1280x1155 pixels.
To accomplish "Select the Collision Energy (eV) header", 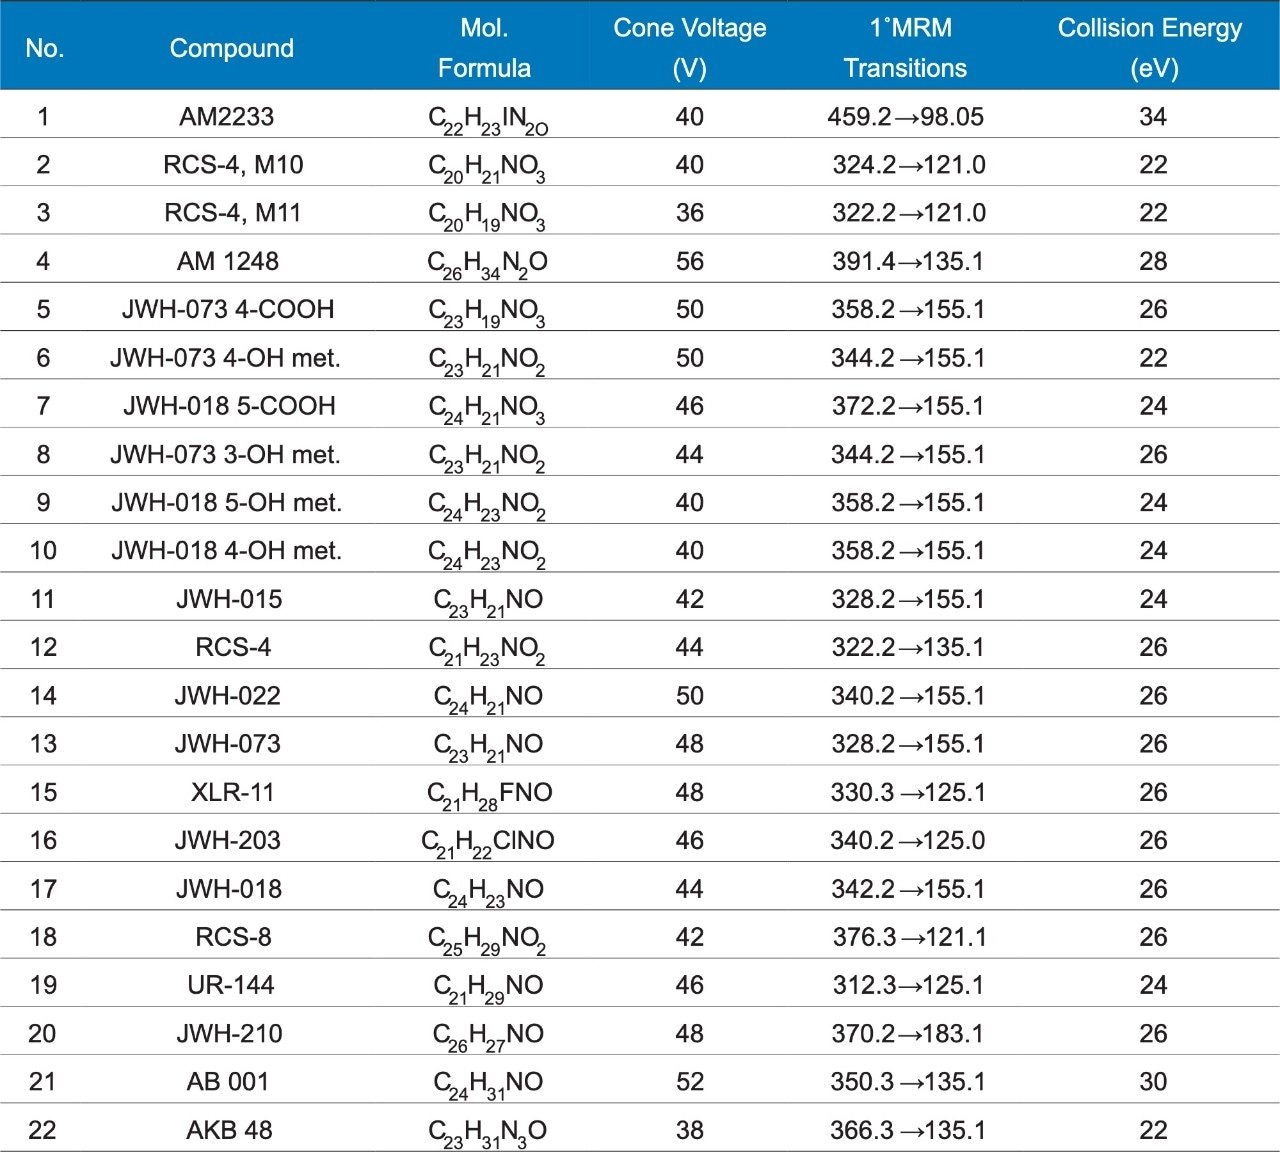I will pos(1150,48).
